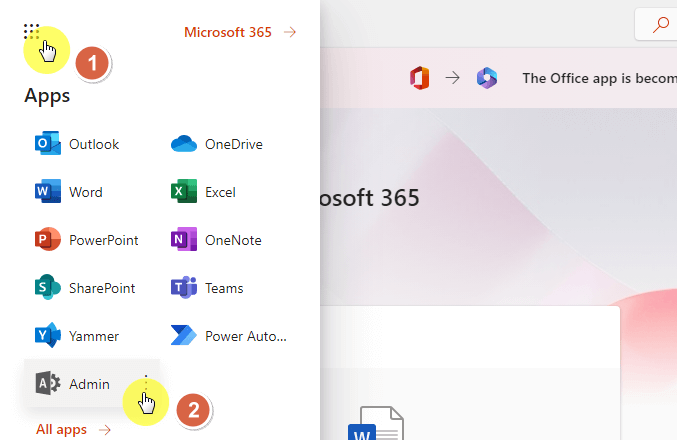Viewport: 677px width, 440px height.
Task: Open Power Automate app icon
Action: coord(184,335)
